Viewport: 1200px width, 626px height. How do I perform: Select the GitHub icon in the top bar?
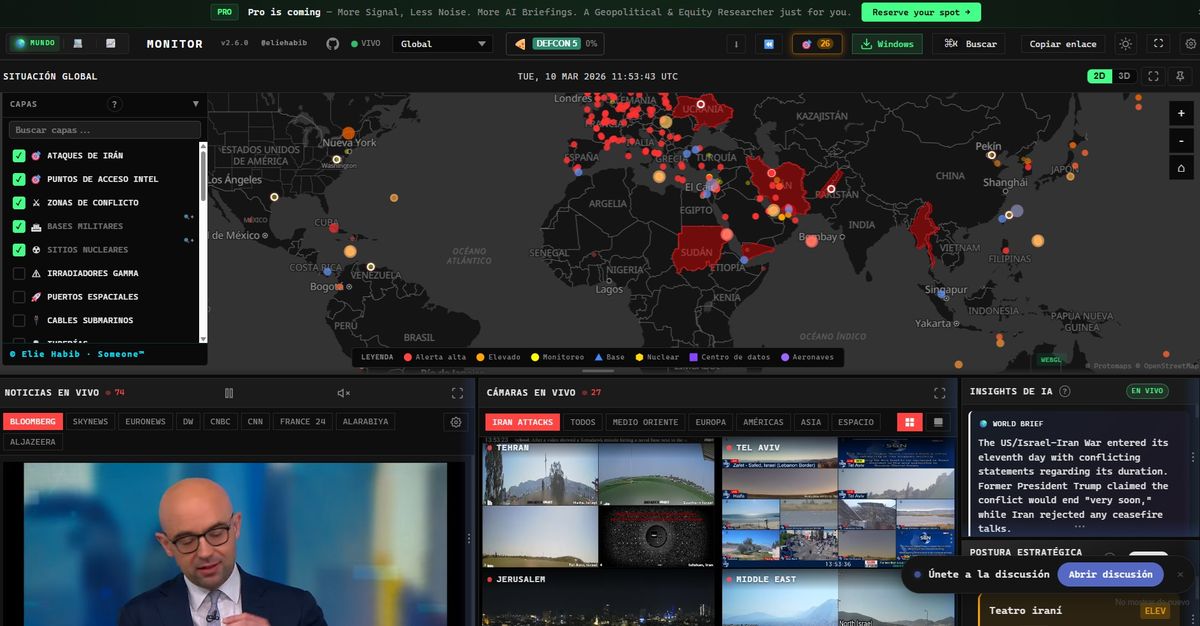click(332, 43)
